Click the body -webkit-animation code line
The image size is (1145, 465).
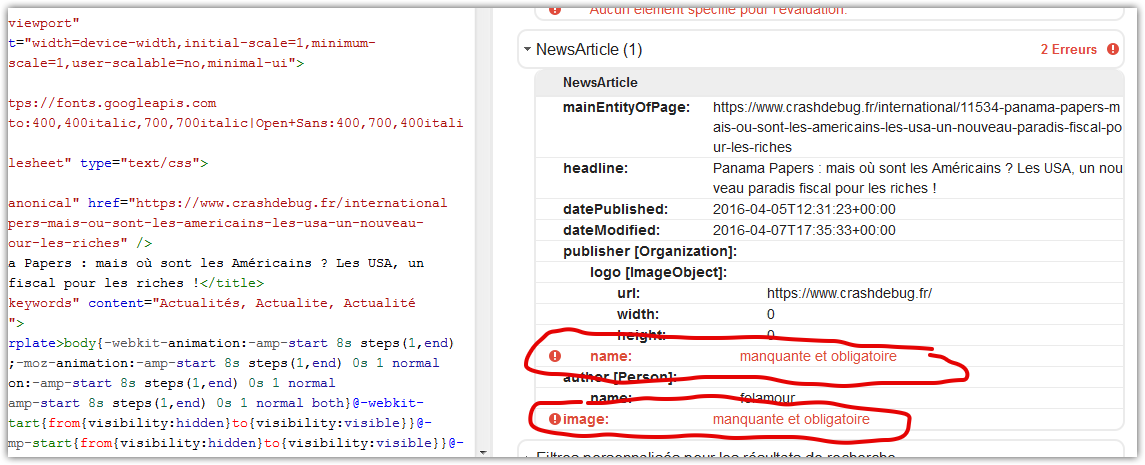[x=231, y=342]
